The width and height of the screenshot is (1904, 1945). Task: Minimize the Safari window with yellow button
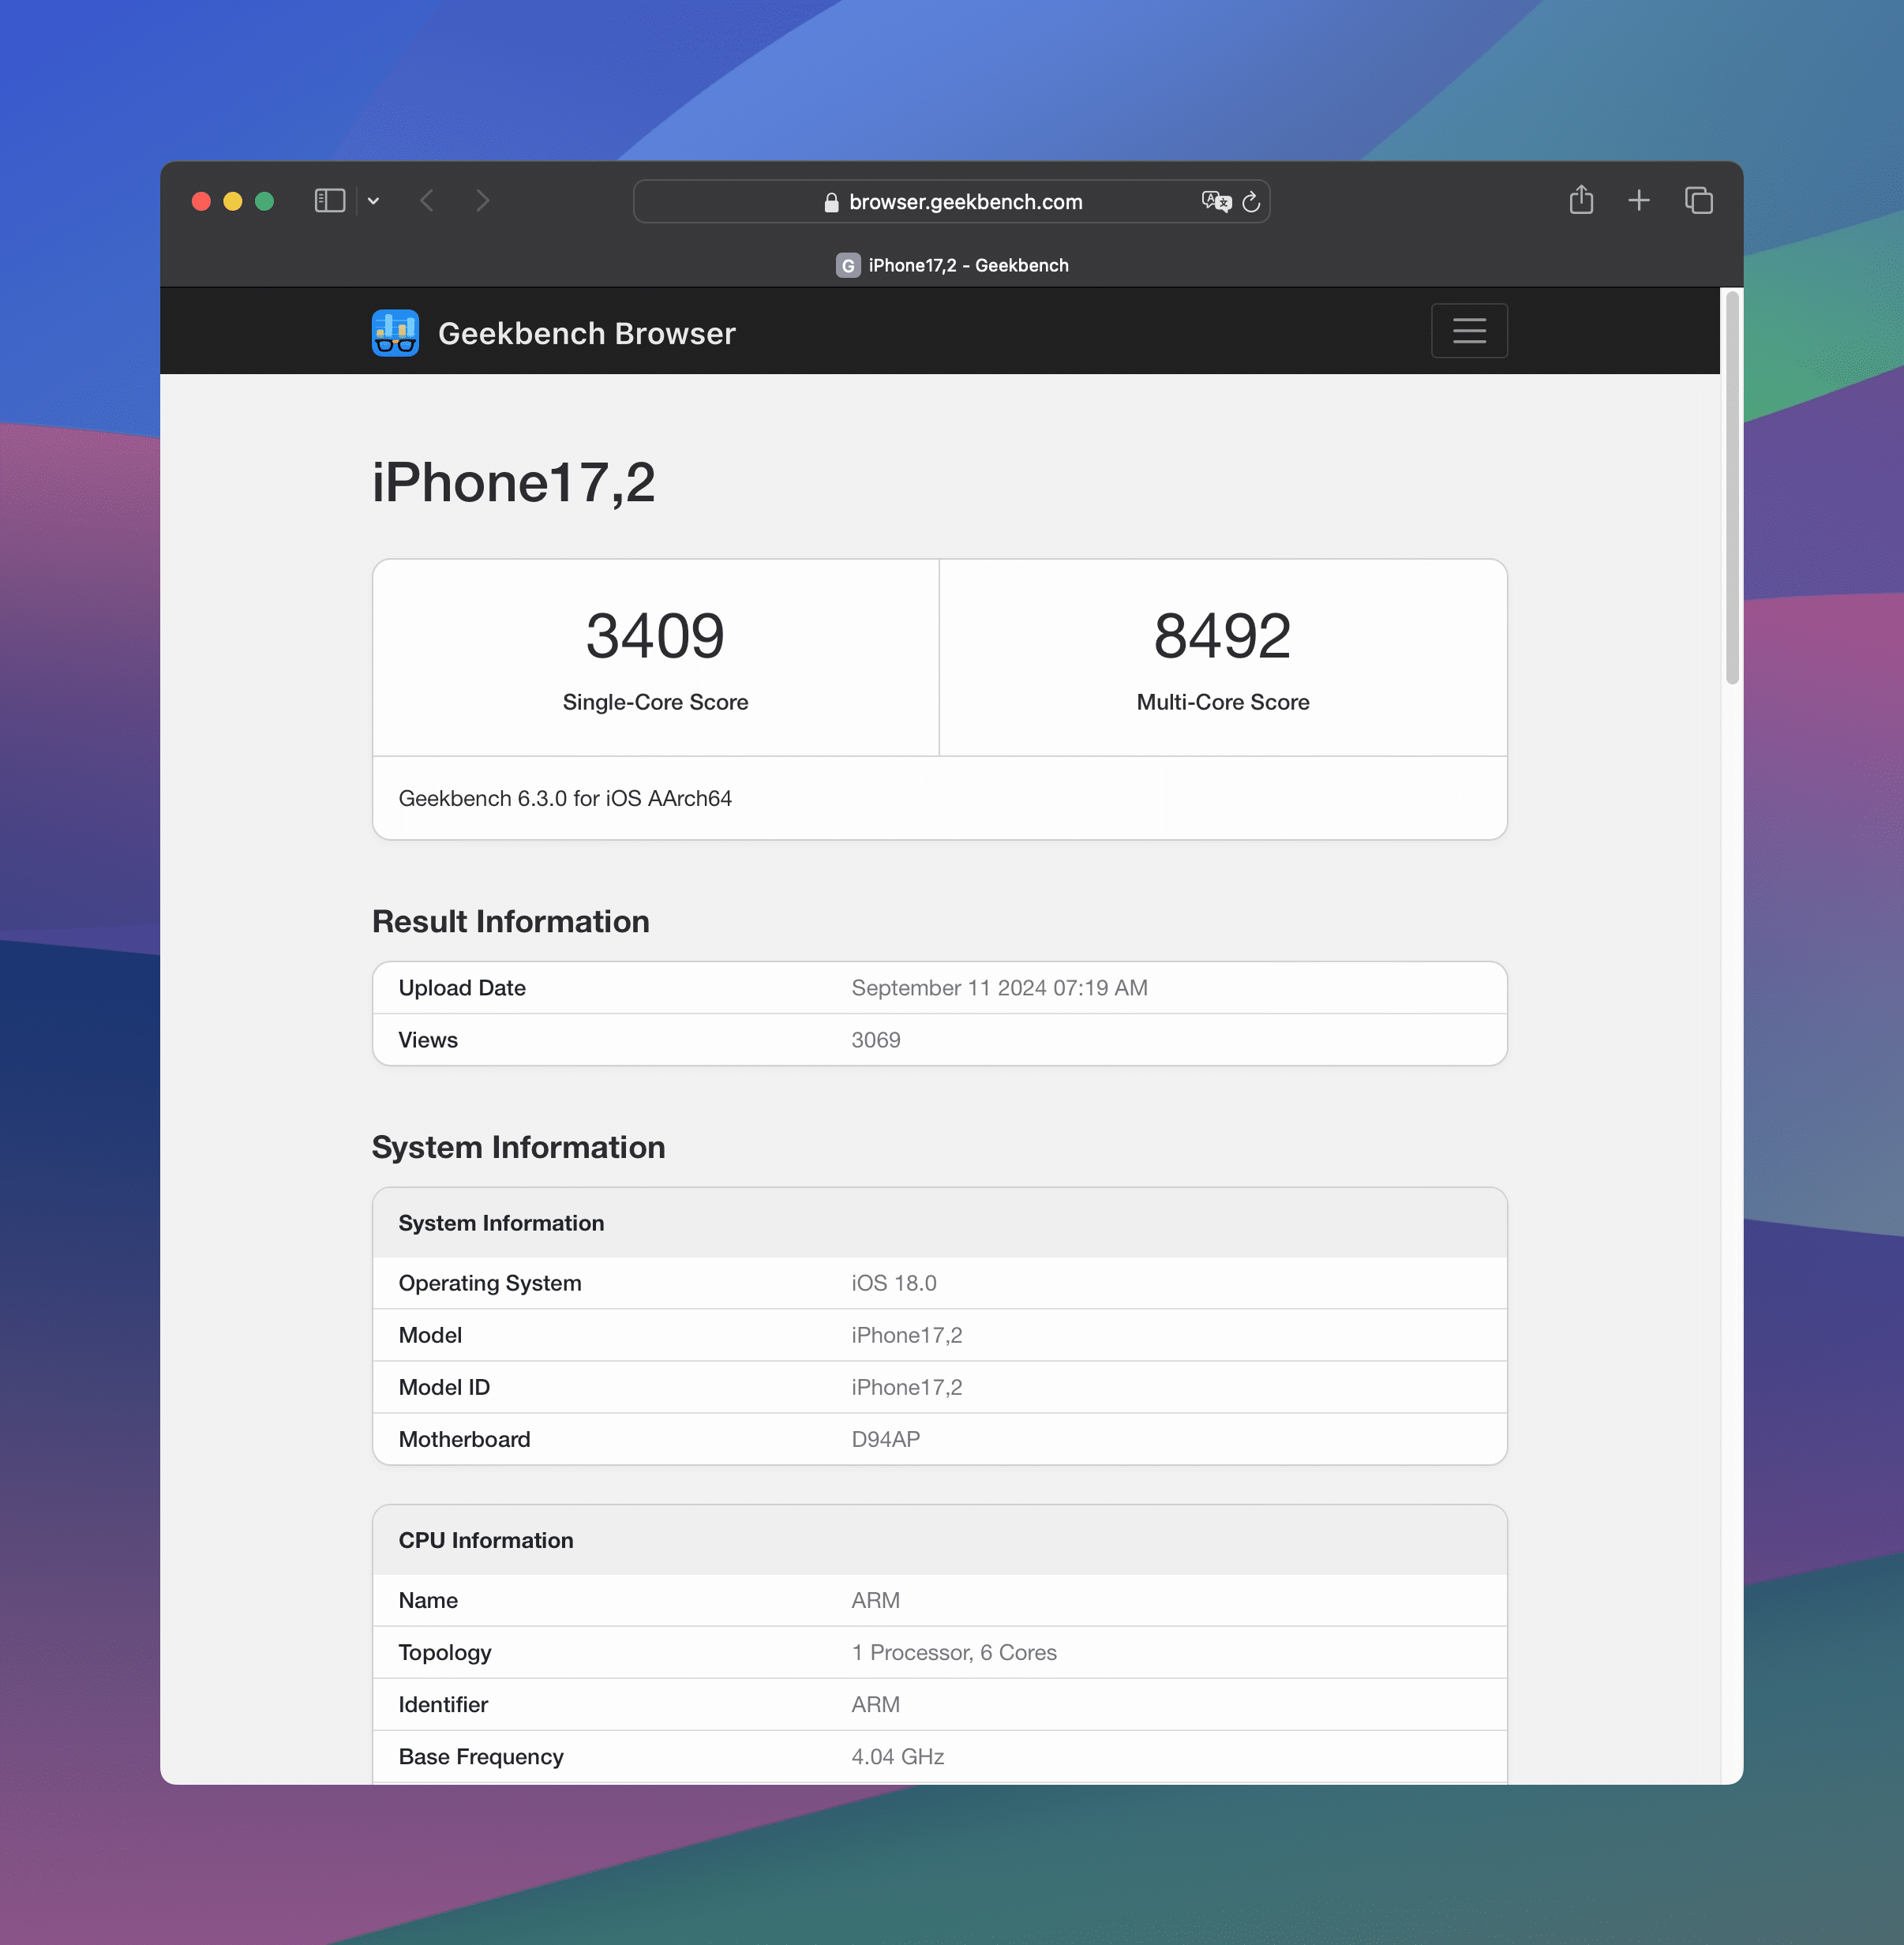click(233, 201)
